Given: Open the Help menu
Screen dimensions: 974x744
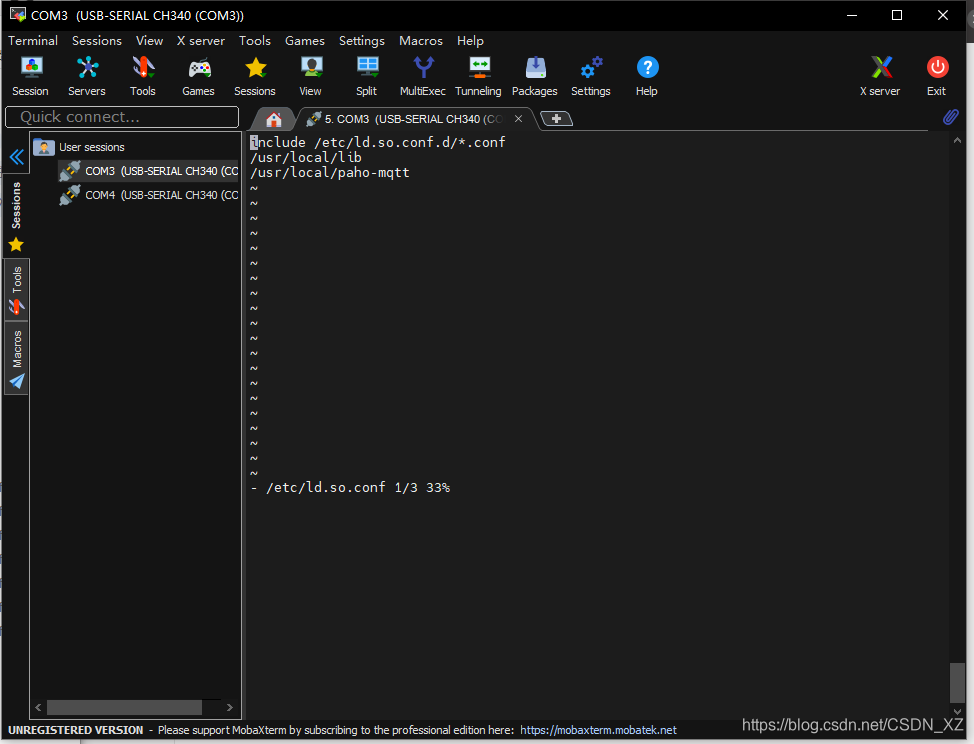Looking at the screenshot, I should 470,40.
